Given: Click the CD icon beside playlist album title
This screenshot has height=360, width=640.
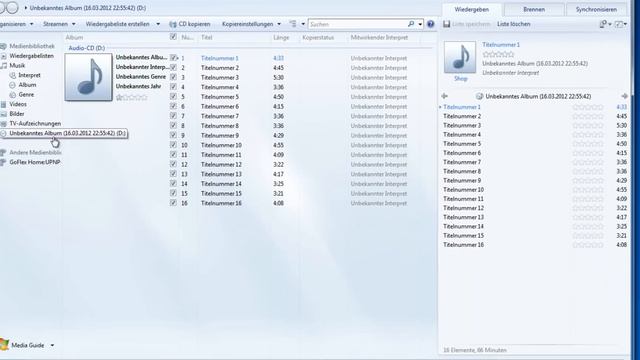Looking at the screenshot, I should 479,96.
